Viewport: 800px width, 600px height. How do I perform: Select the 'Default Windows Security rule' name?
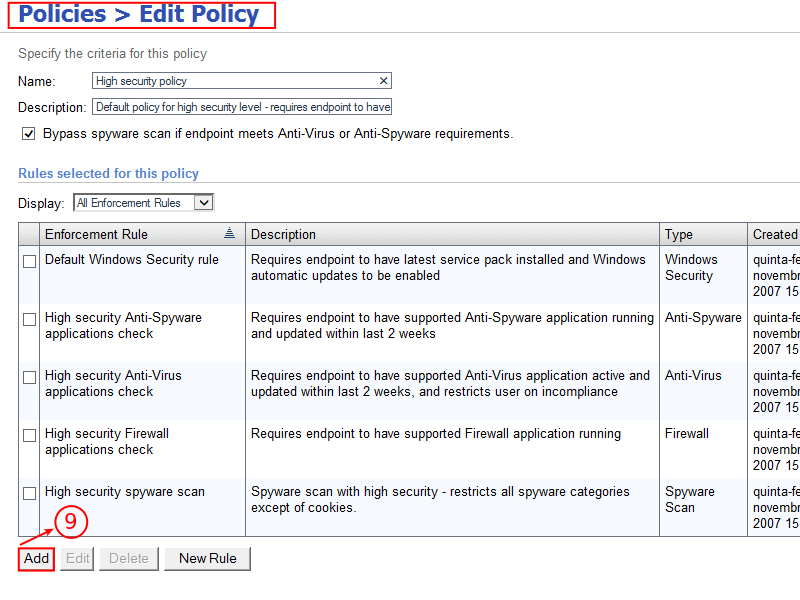132,260
